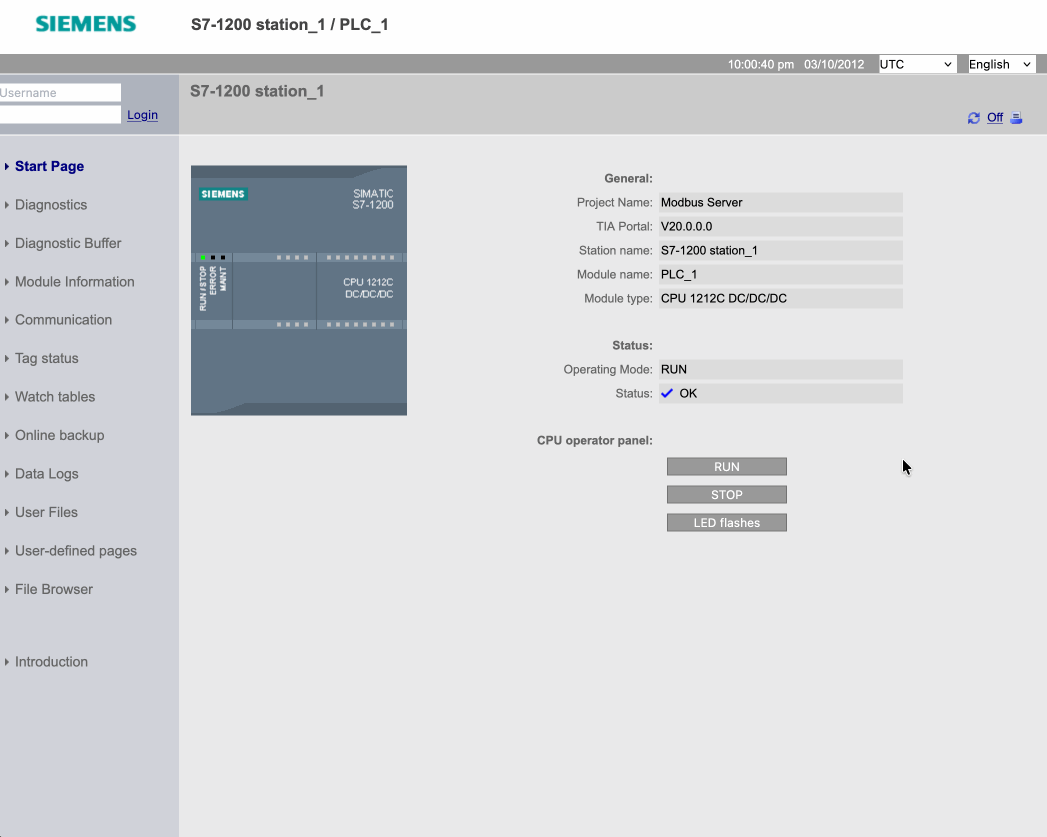The image size is (1047, 837).
Task: Click the Operating Mode value RUN
Action: click(x=780, y=369)
